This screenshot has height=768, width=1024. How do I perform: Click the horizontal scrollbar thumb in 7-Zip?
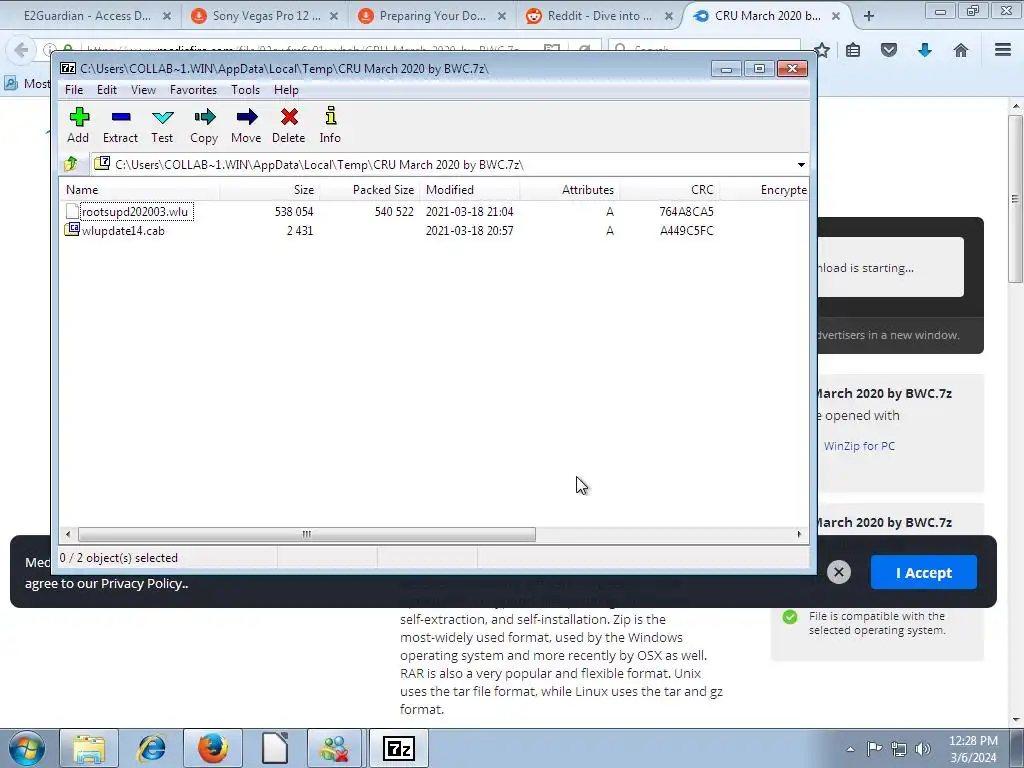(306, 534)
